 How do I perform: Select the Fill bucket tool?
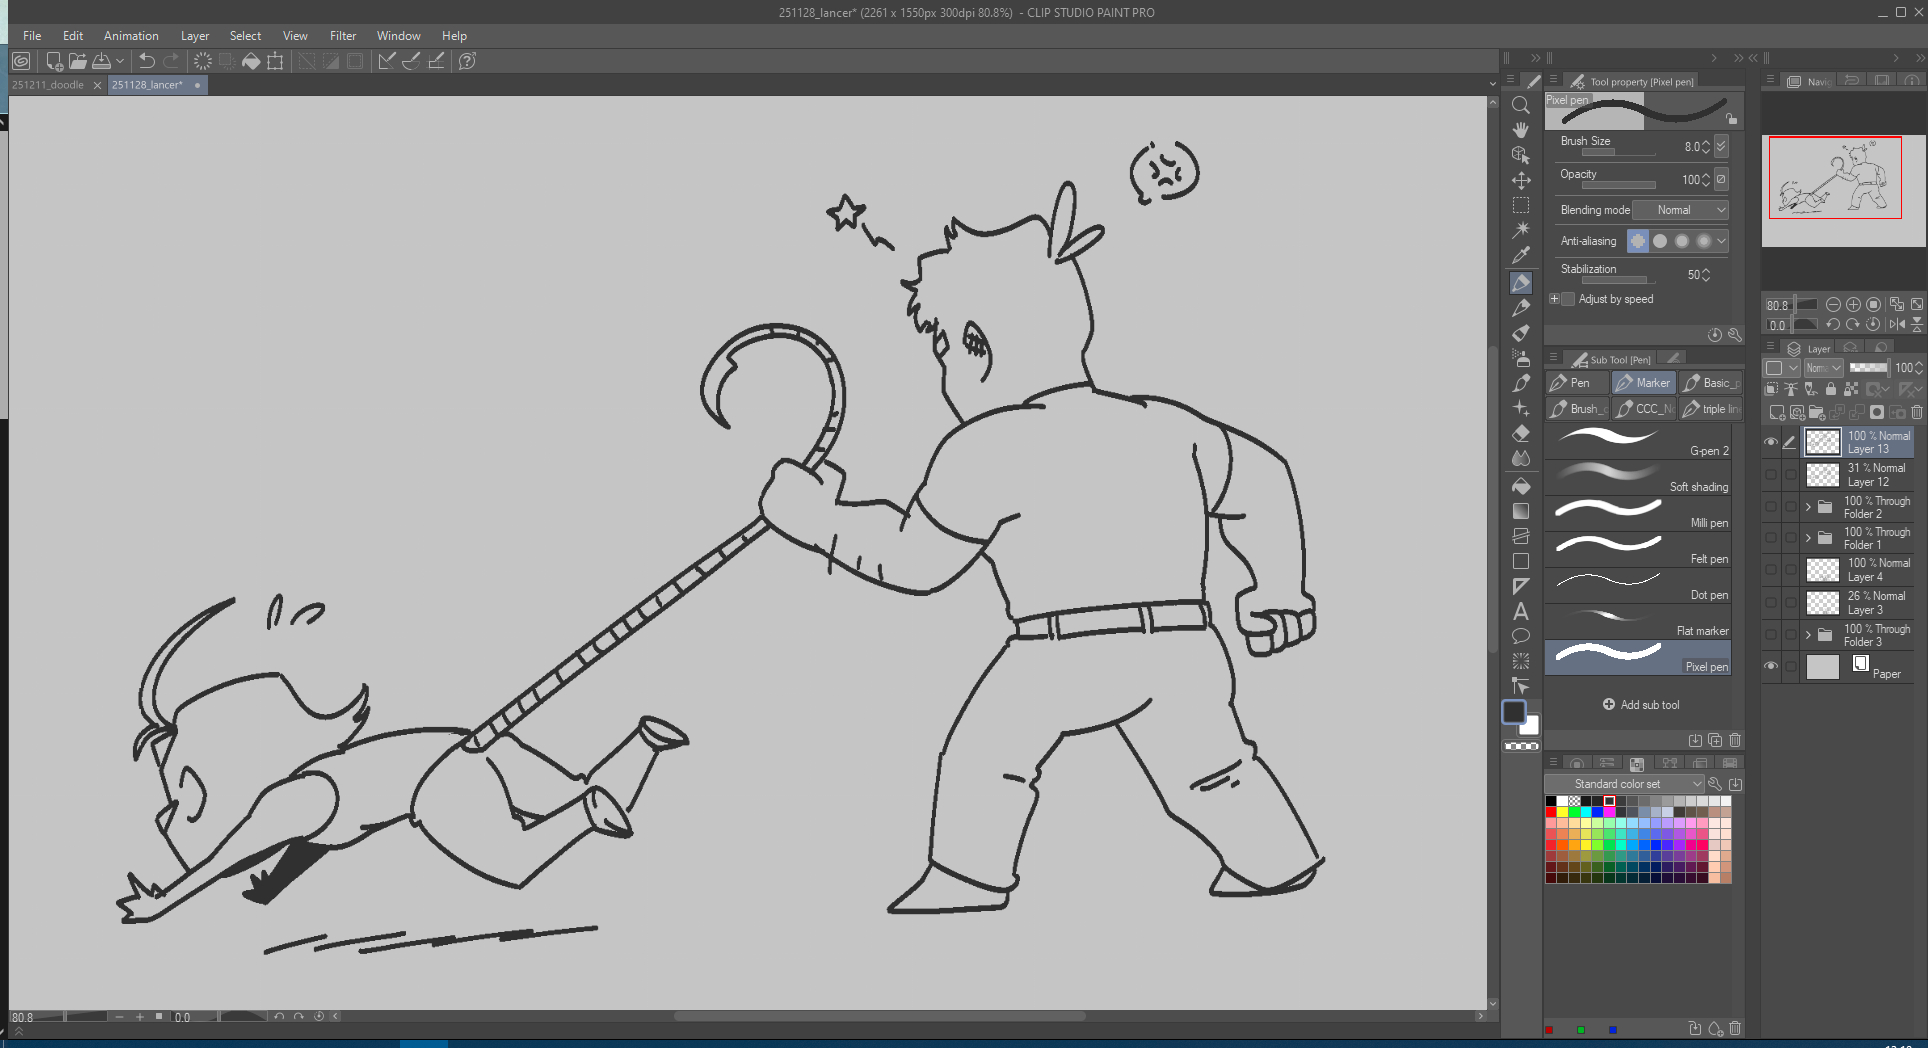pos(1521,486)
